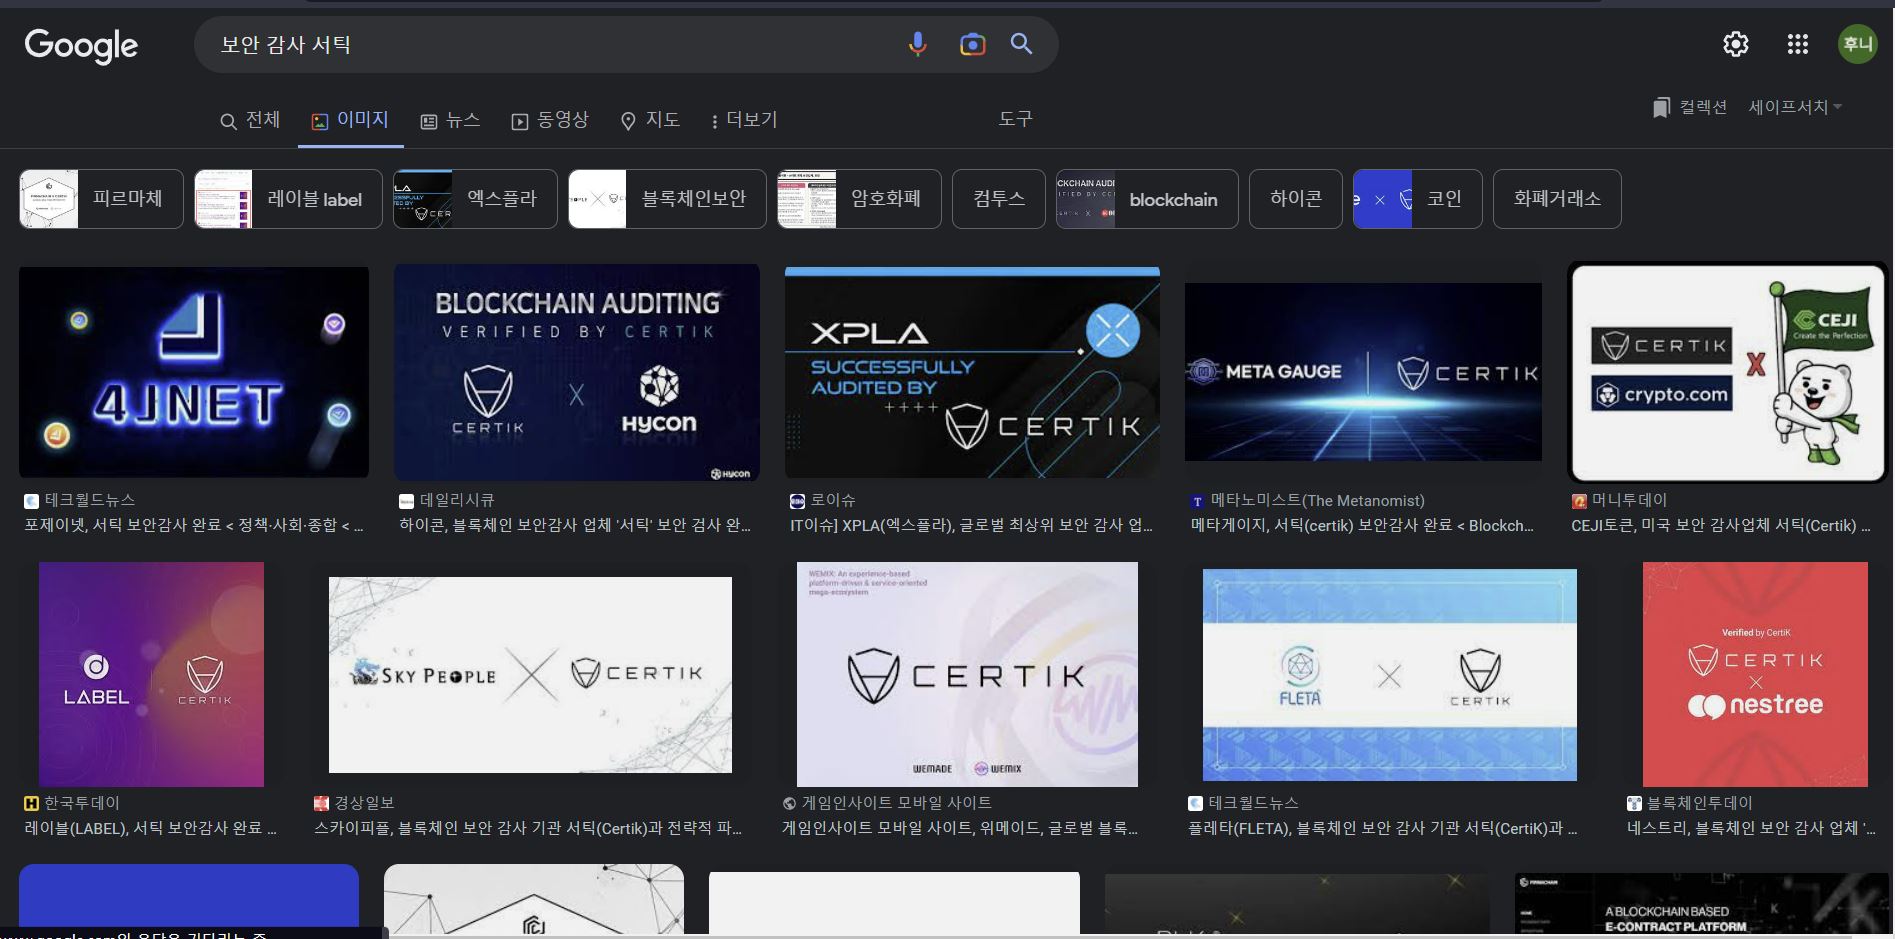
Task: Open the 레이블(LABEL), 서틱 보안감사 완료 title
Action: pos(151,828)
